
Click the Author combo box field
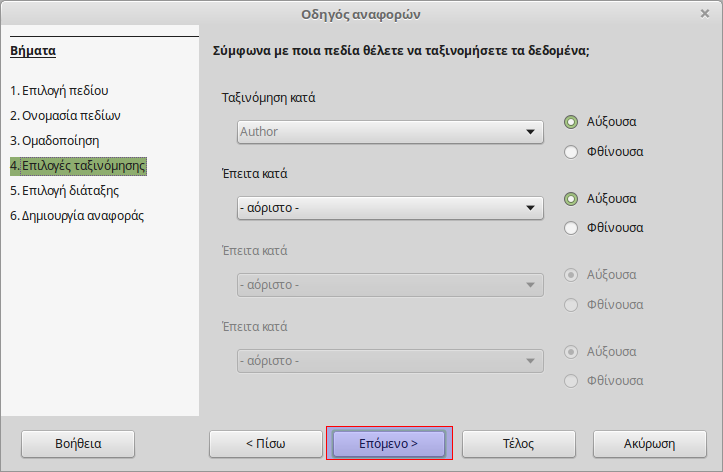pyautogui.click(x=390, y=132)
